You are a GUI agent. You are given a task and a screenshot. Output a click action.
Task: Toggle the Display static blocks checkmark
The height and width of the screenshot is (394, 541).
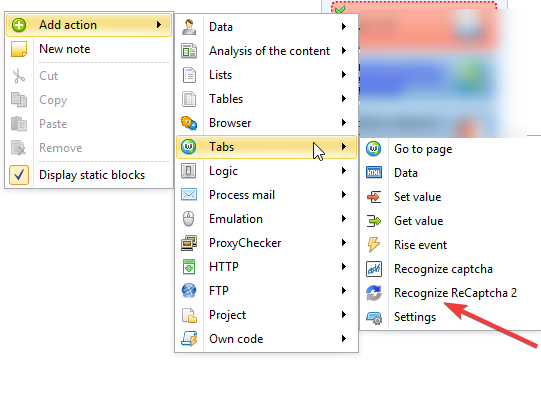[19, 175]
